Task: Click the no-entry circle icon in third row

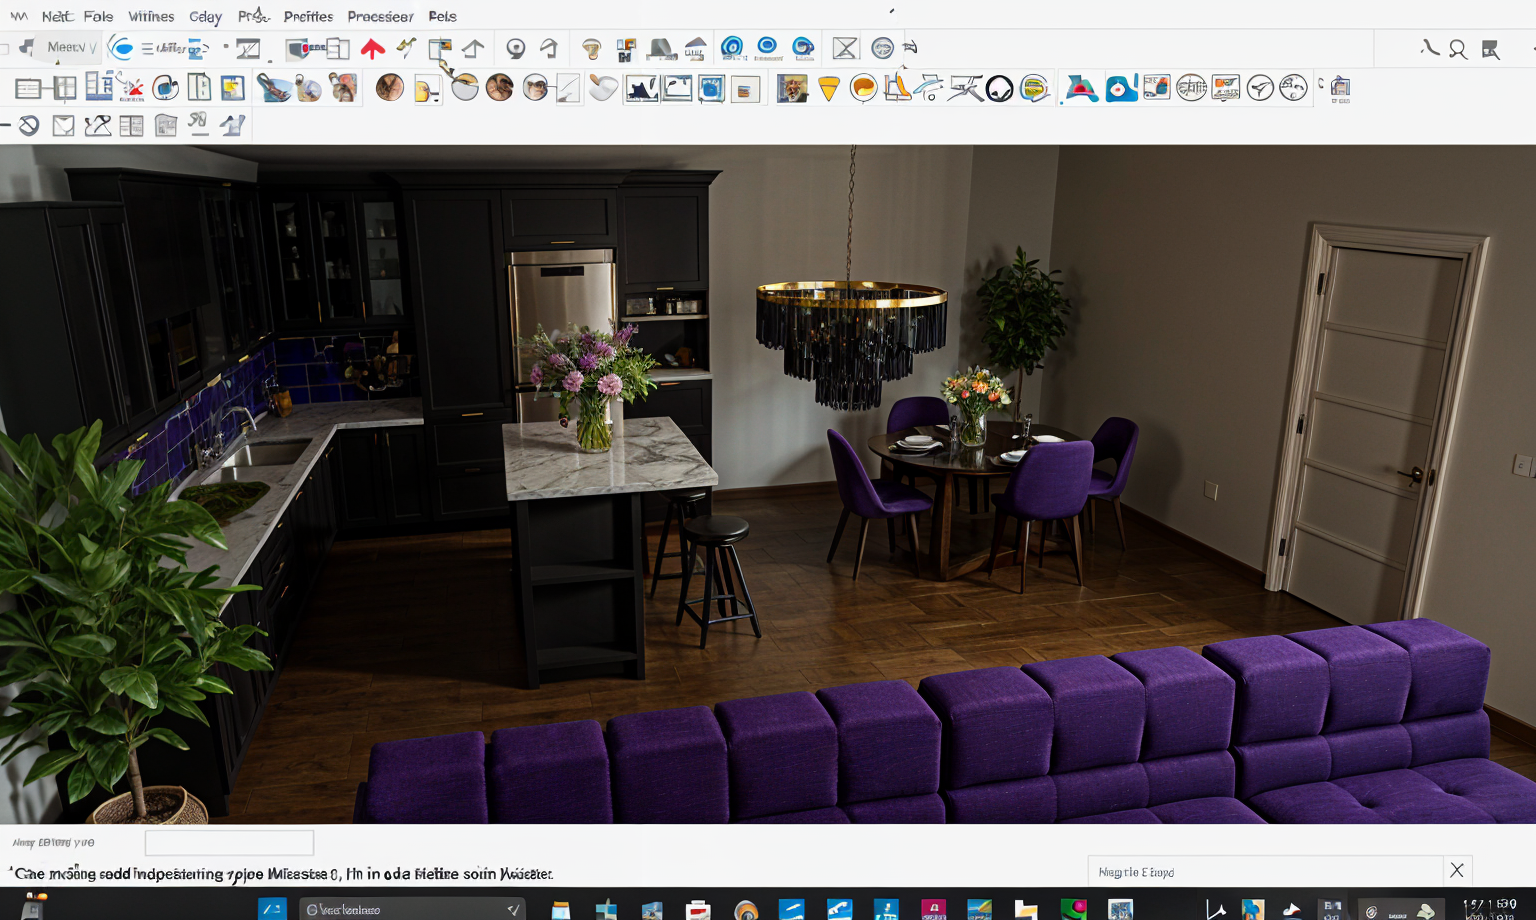Action: [29, 125]
